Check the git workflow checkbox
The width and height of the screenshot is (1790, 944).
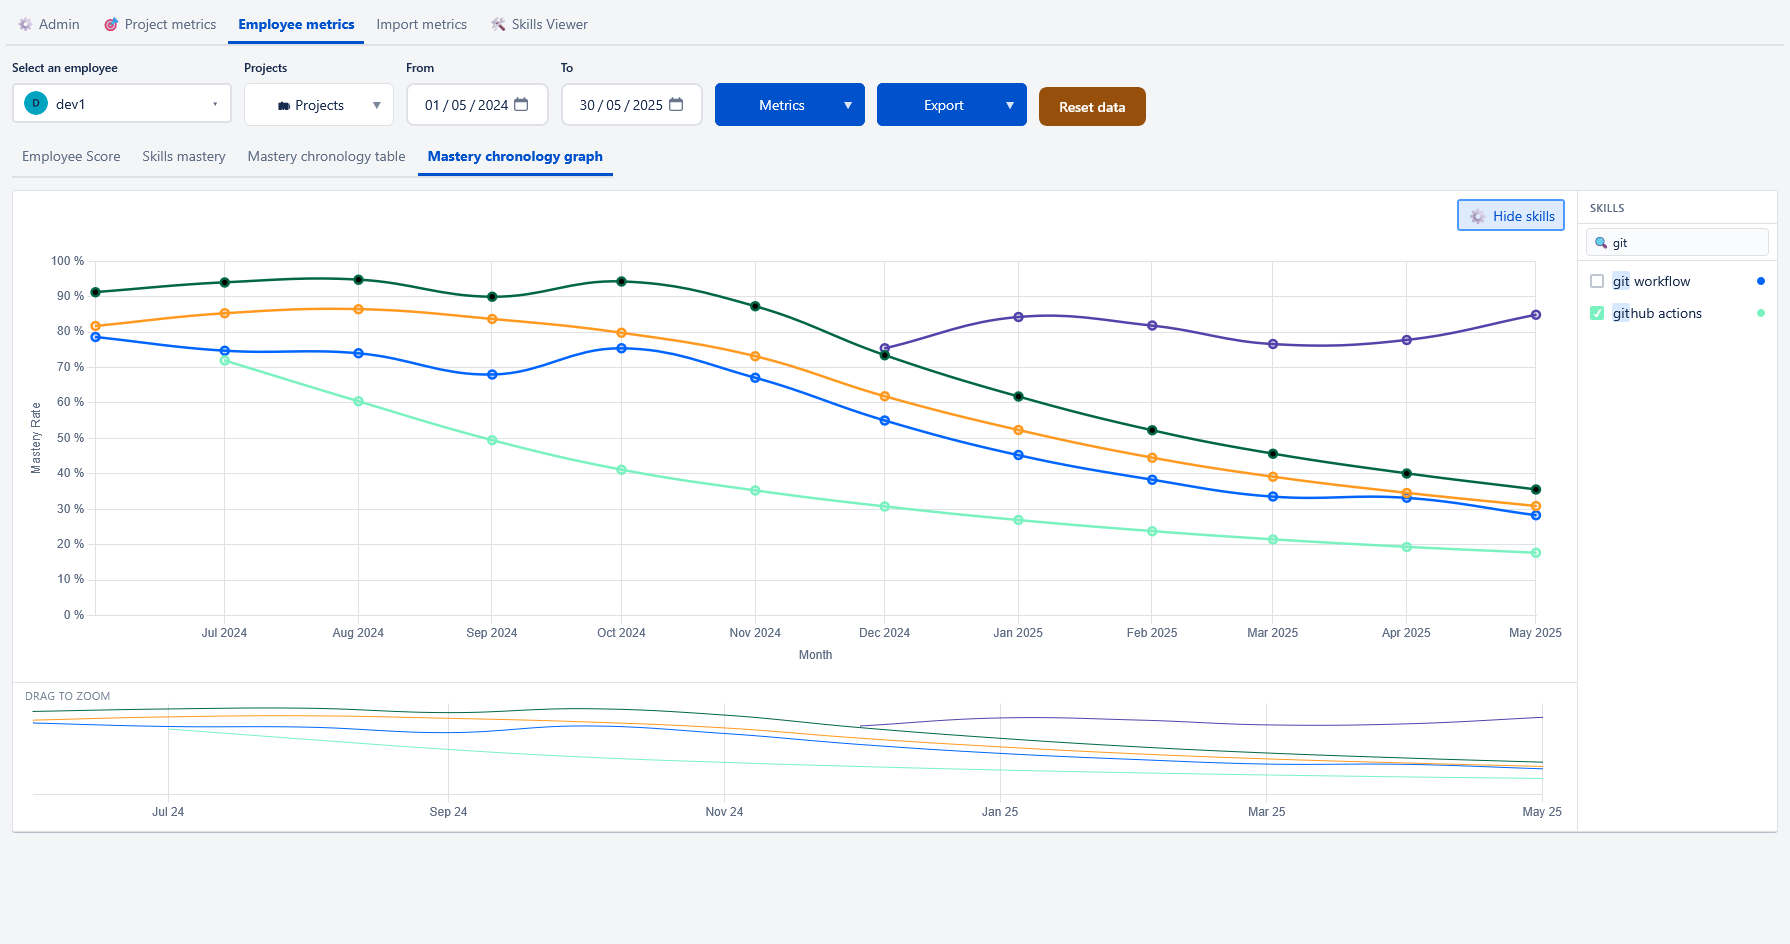[x=1597, y=281]
